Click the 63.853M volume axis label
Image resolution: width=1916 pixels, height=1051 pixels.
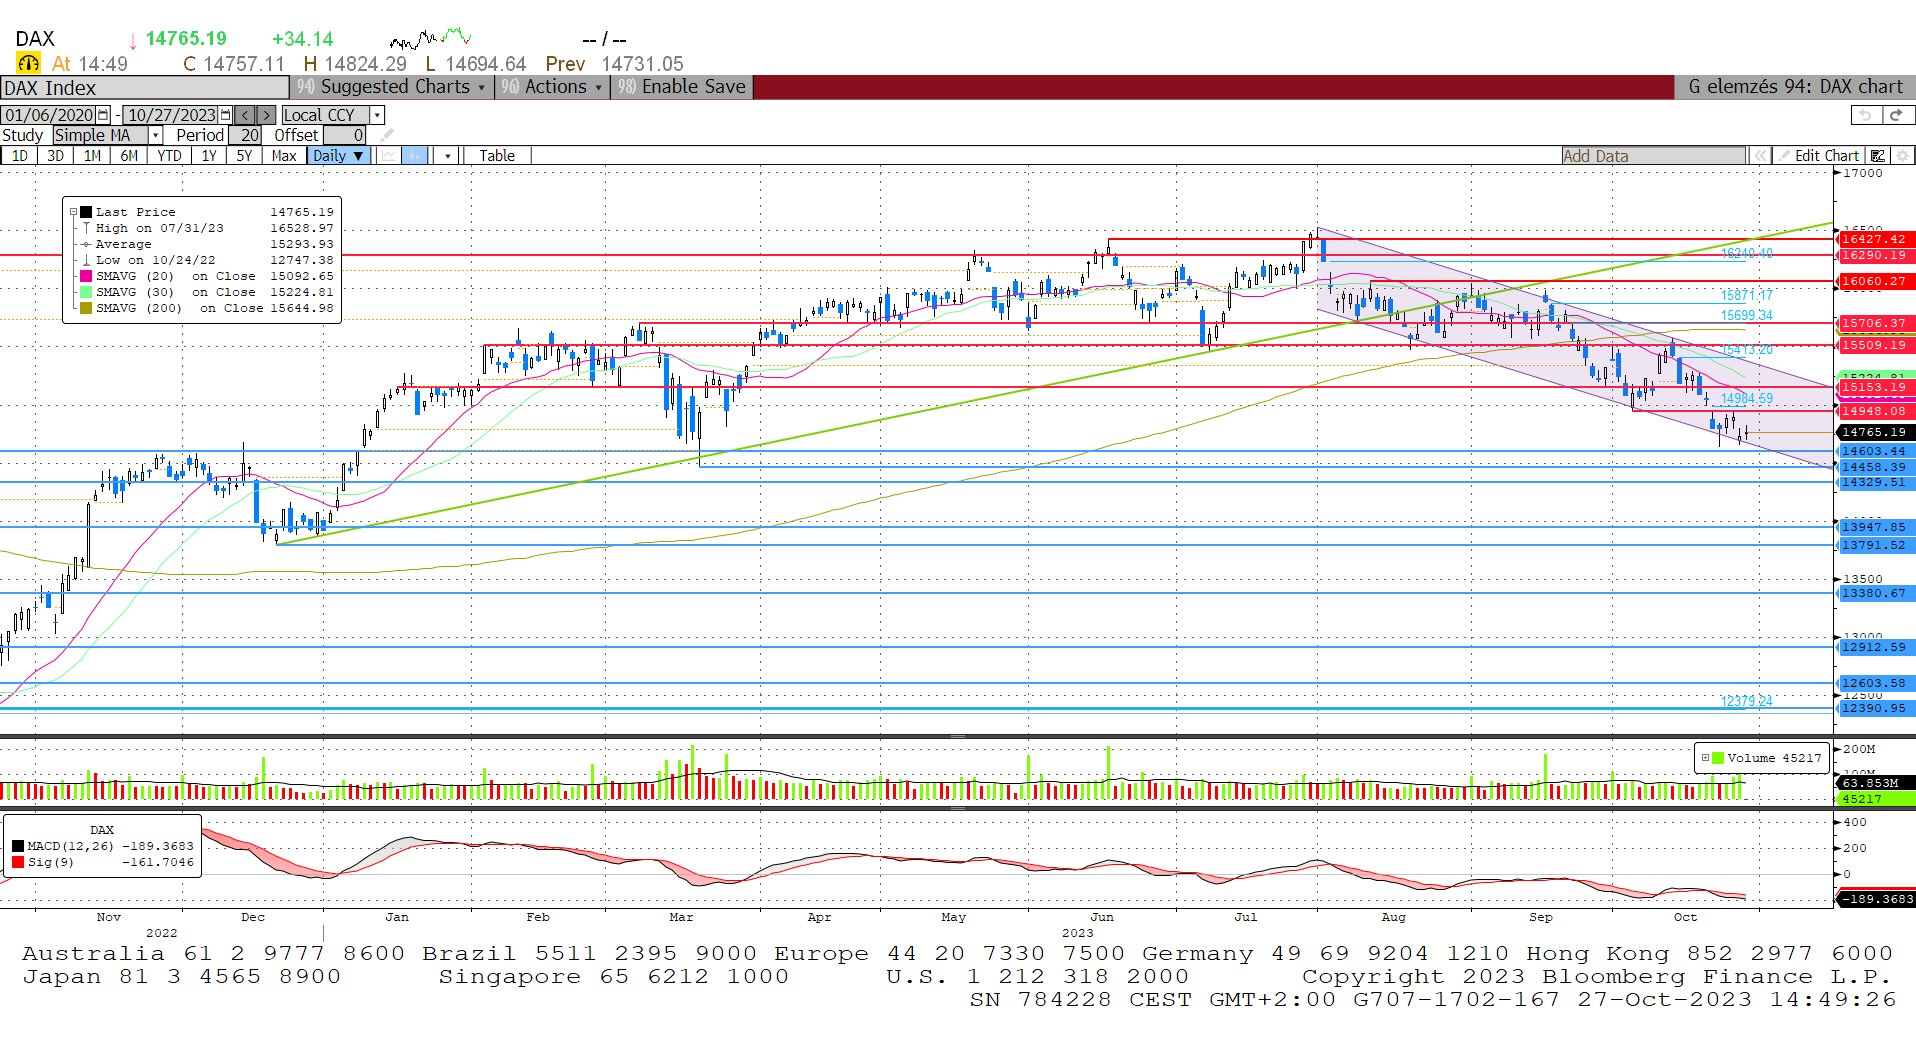(1875, 783)
